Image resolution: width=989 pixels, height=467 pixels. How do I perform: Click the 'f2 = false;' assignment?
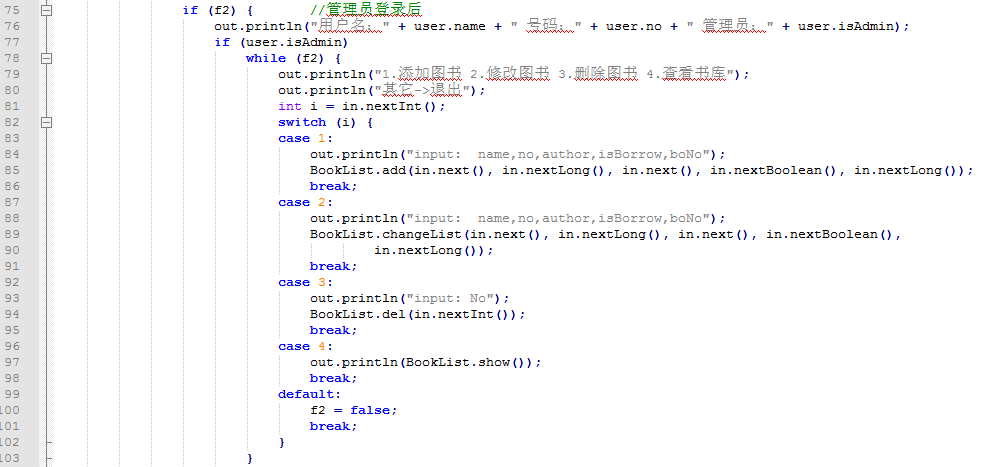(354, 411)
